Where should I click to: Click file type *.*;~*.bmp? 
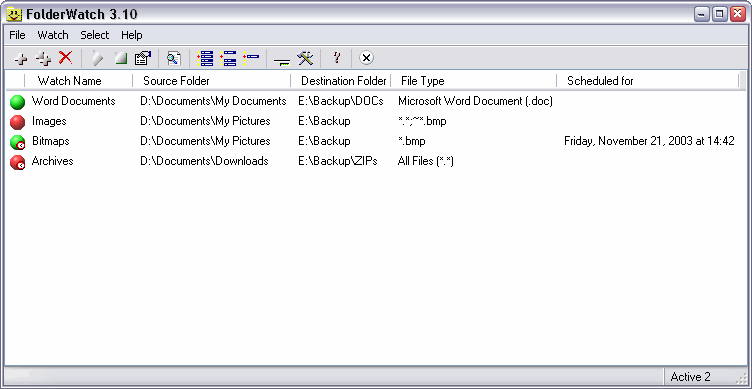pyautogui.click(x=422, y=121)
